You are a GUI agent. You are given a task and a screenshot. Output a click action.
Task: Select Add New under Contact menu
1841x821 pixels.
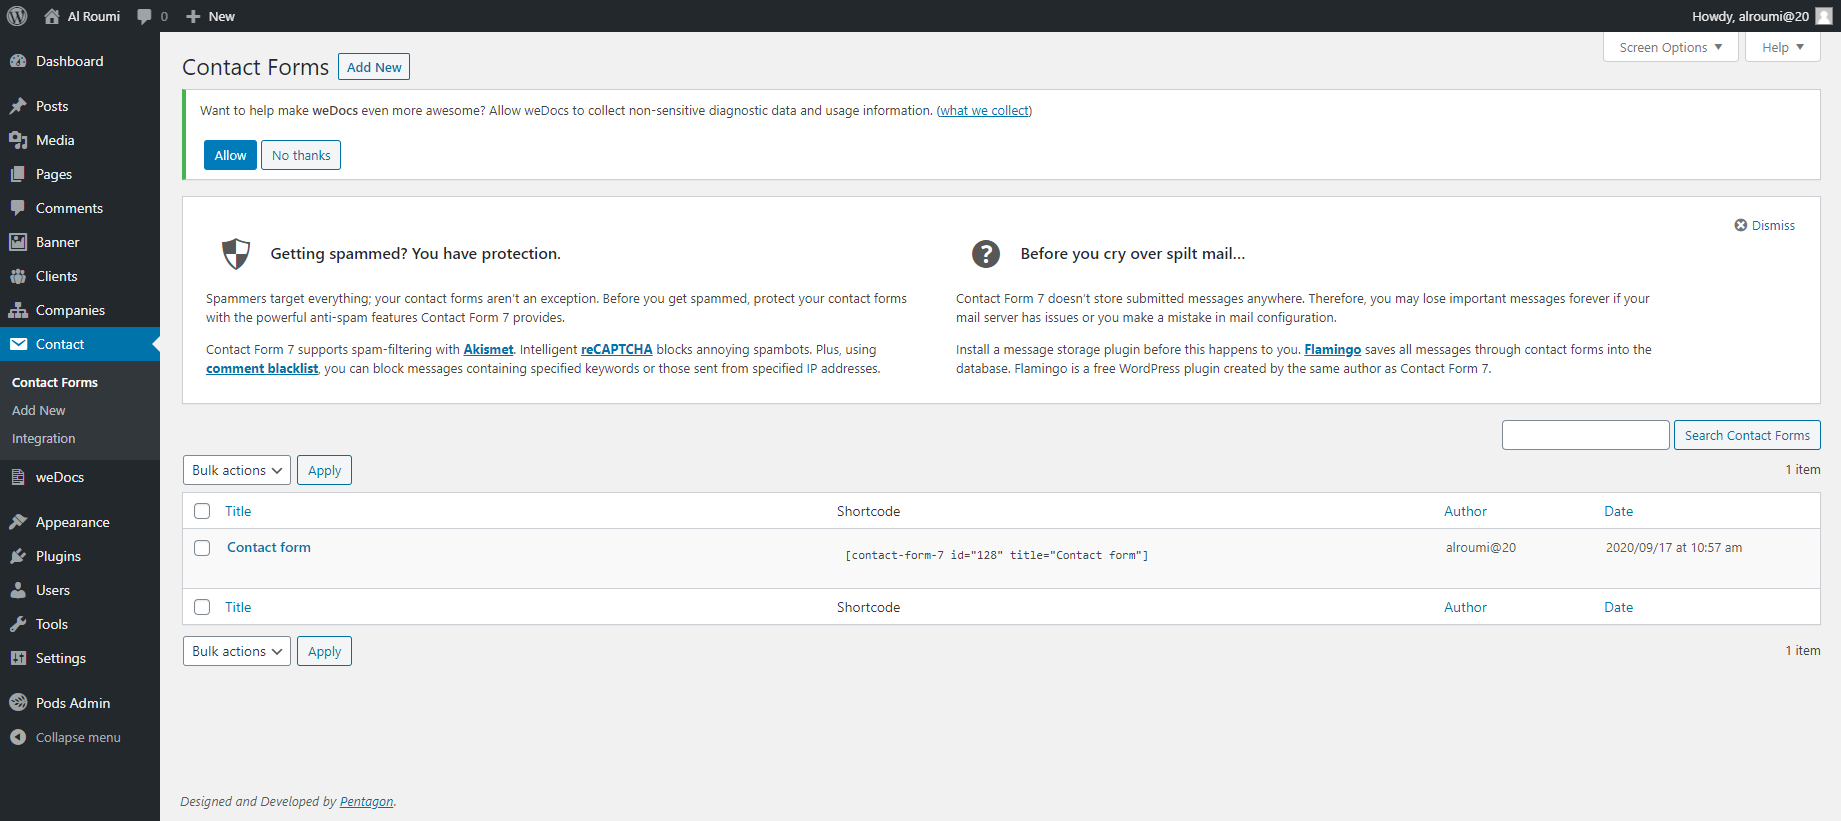point(39,410)
